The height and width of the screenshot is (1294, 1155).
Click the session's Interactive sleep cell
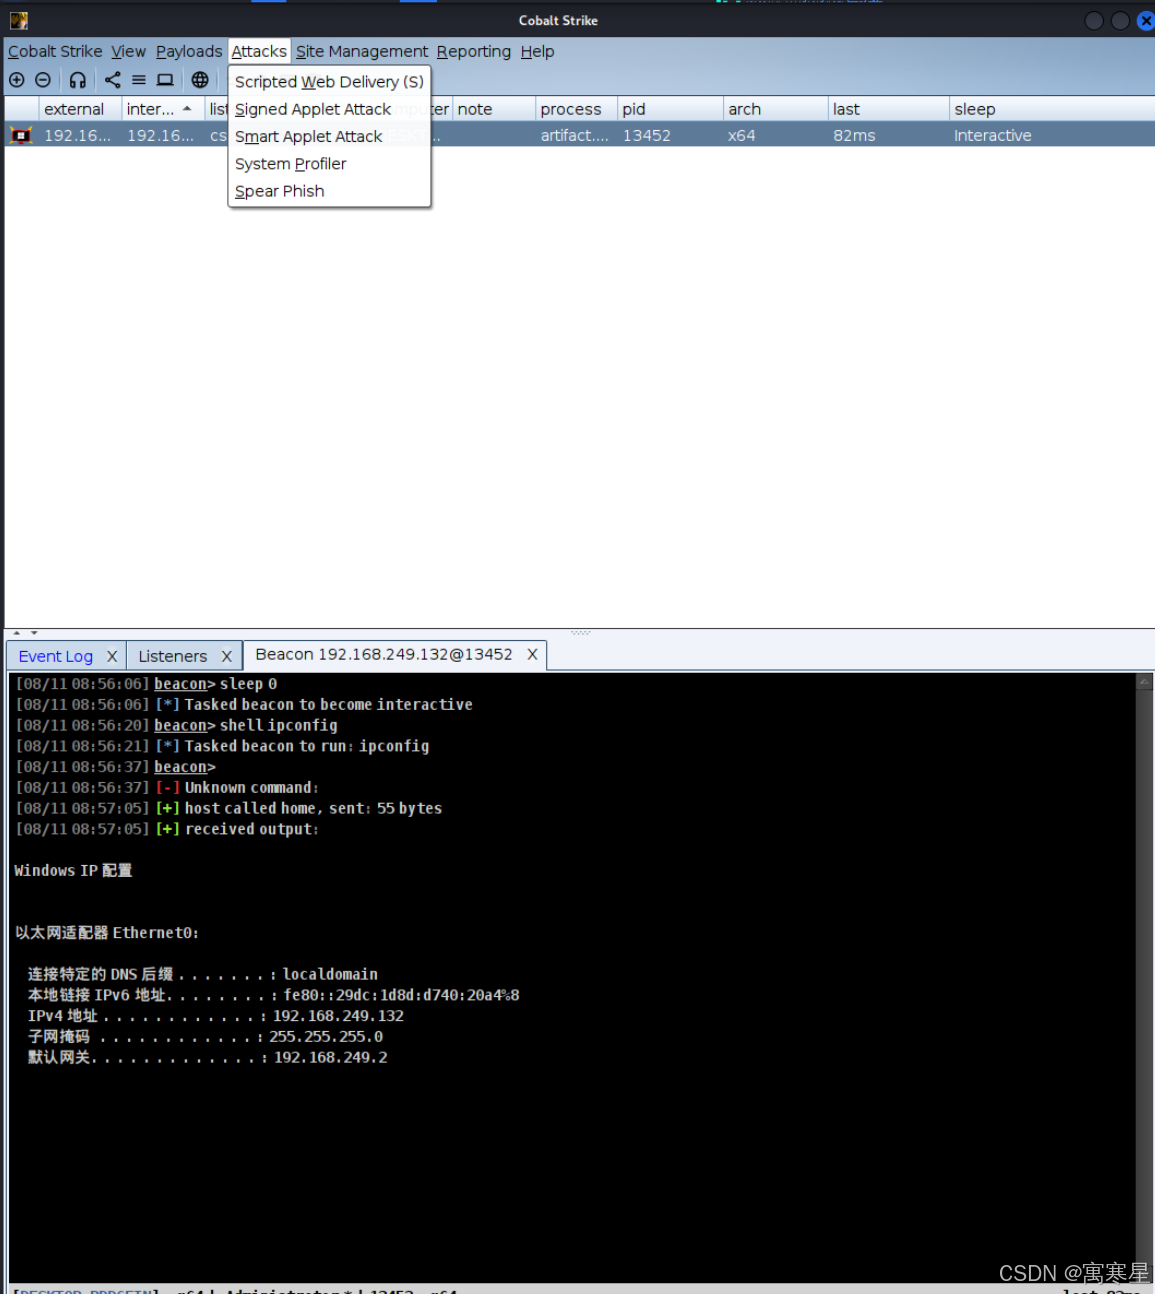[993, 135]
